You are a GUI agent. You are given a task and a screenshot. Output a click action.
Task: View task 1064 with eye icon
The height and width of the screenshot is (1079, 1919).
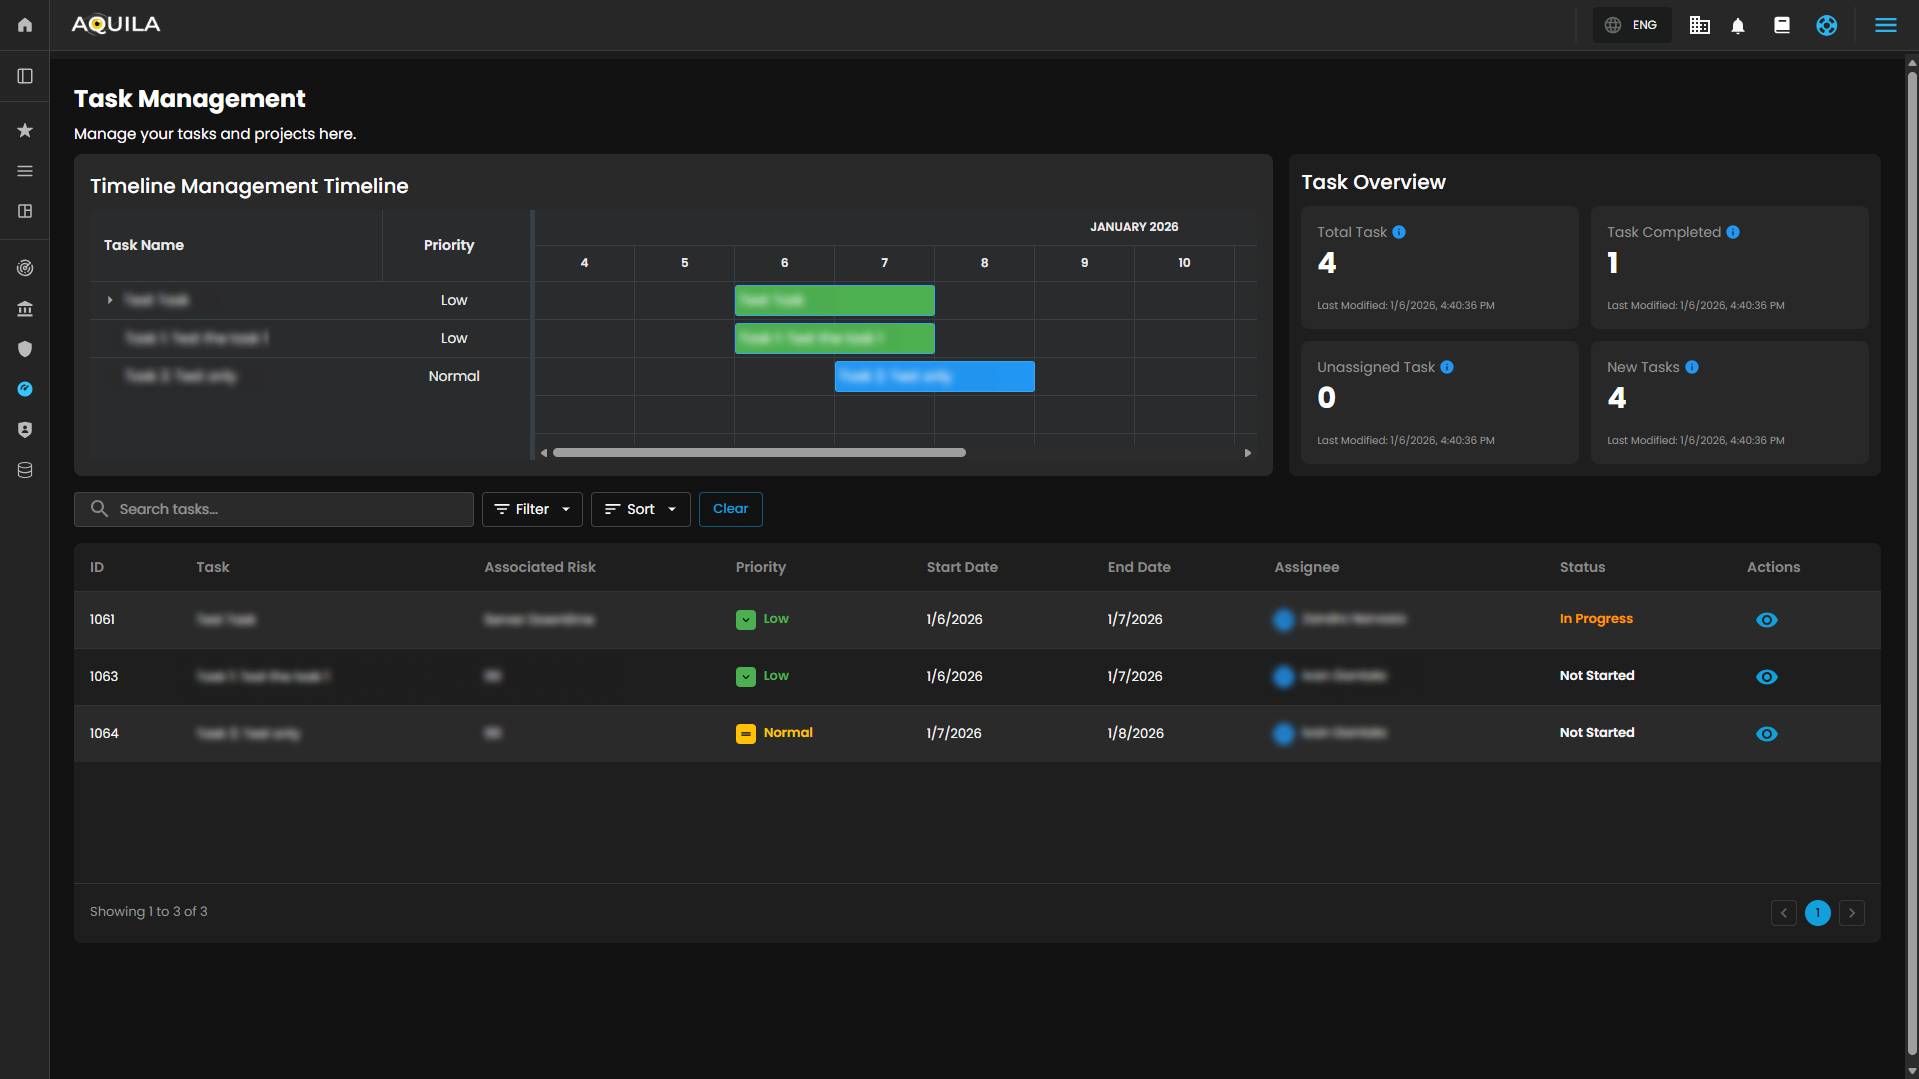pyautogui.click(x=1766, y=734)
